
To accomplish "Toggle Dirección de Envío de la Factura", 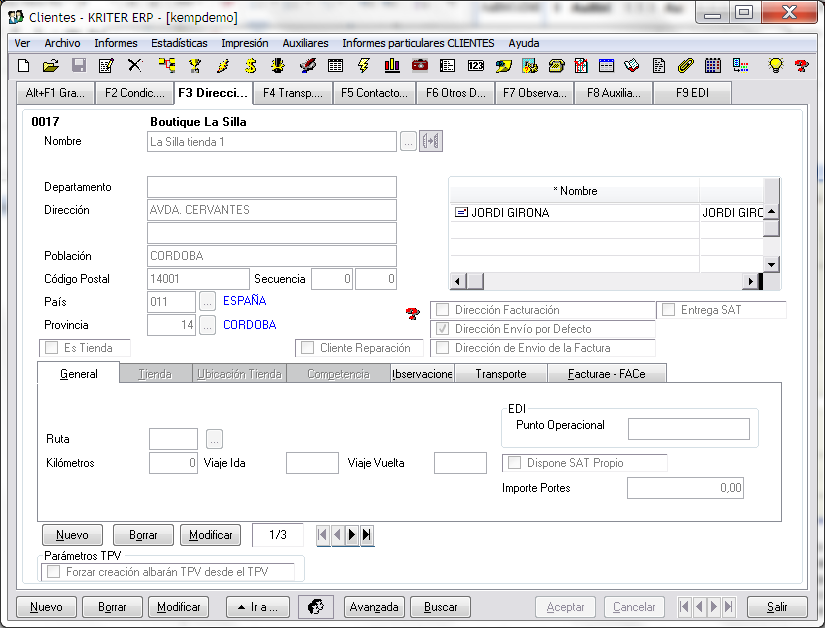I will pos(442,348).
